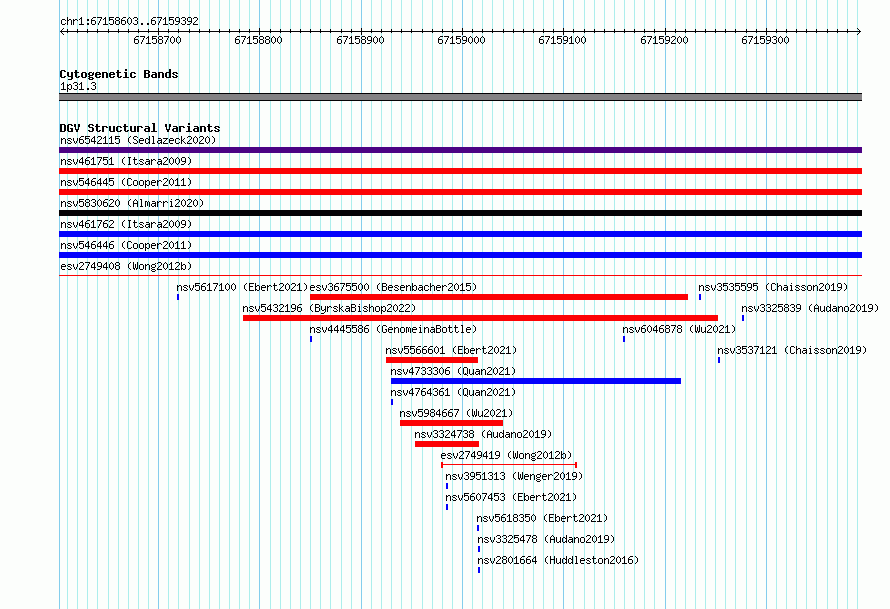Click the nsv5830620 (Almarri2020) black bar
This screenshot has height=609, width=890.
point(460,213)
